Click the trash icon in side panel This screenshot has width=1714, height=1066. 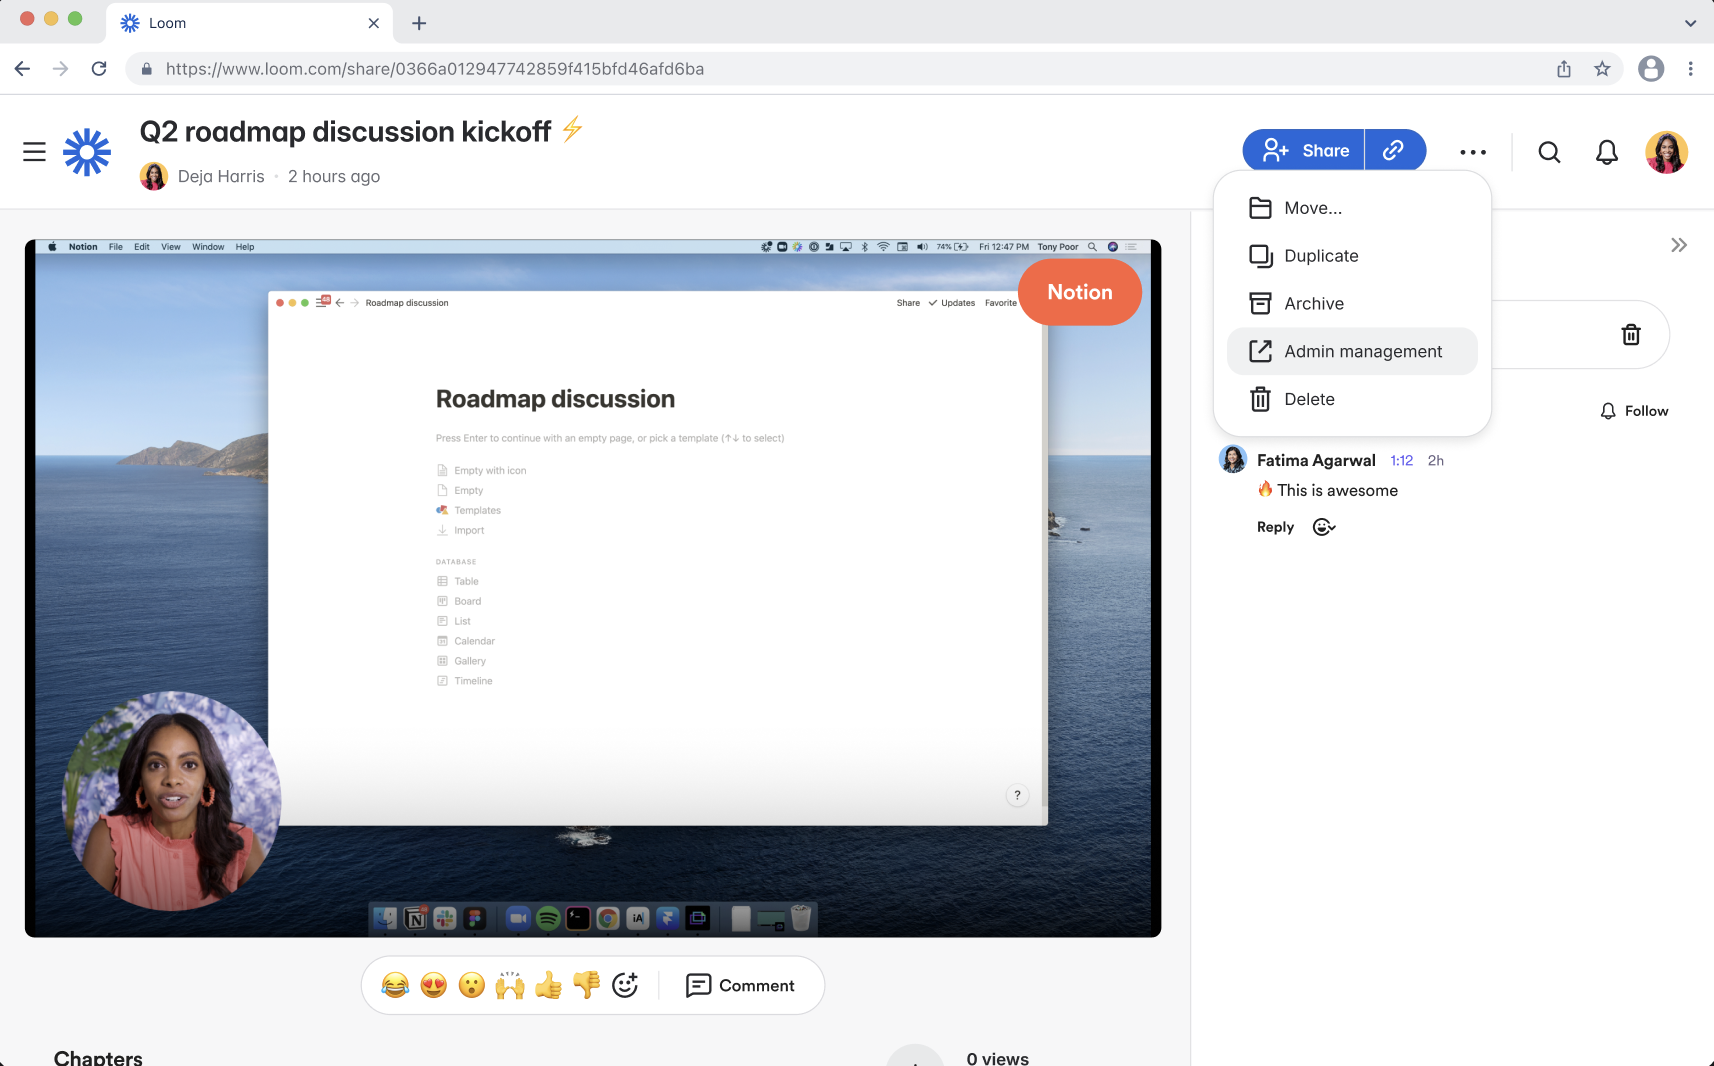(1630, 335)
